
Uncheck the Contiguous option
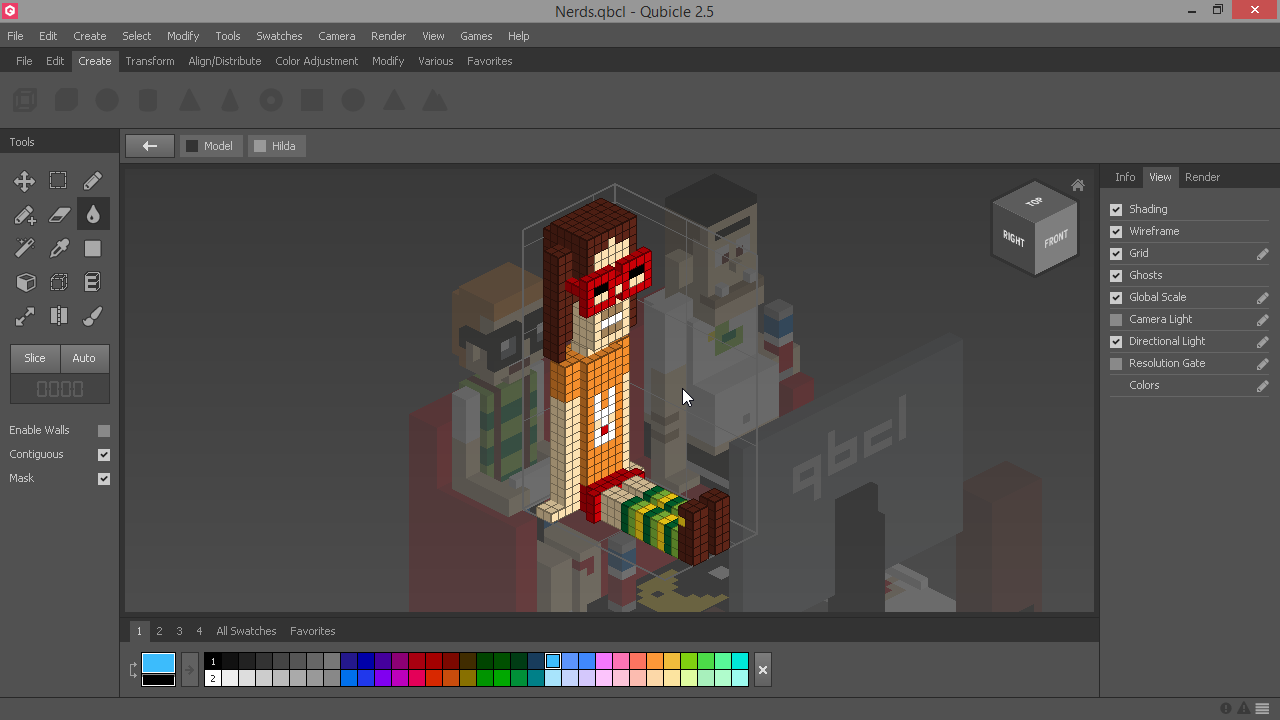(104, 455)
